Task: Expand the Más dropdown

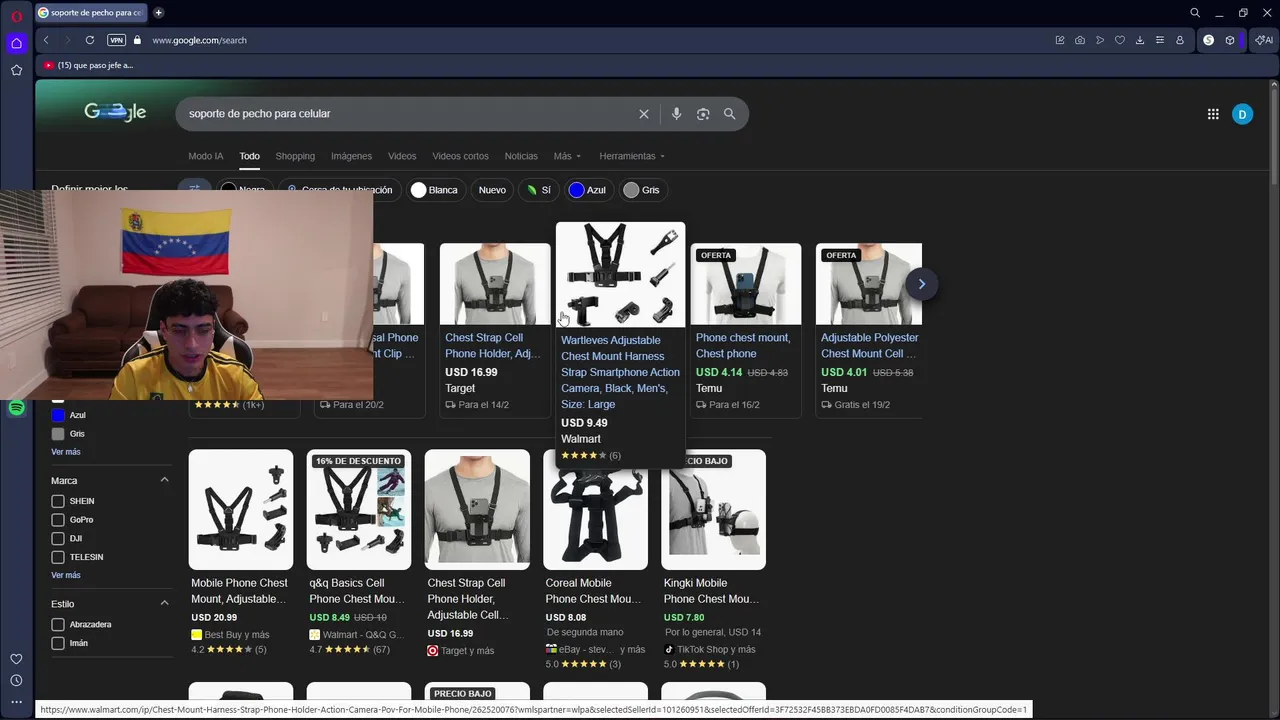Action: (567, 156)
